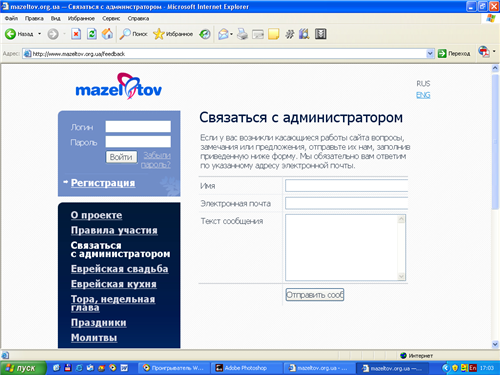Open the Еврейская свадьба link
The height and width of the screenshot is (375, 500).
tap(119, 269)
